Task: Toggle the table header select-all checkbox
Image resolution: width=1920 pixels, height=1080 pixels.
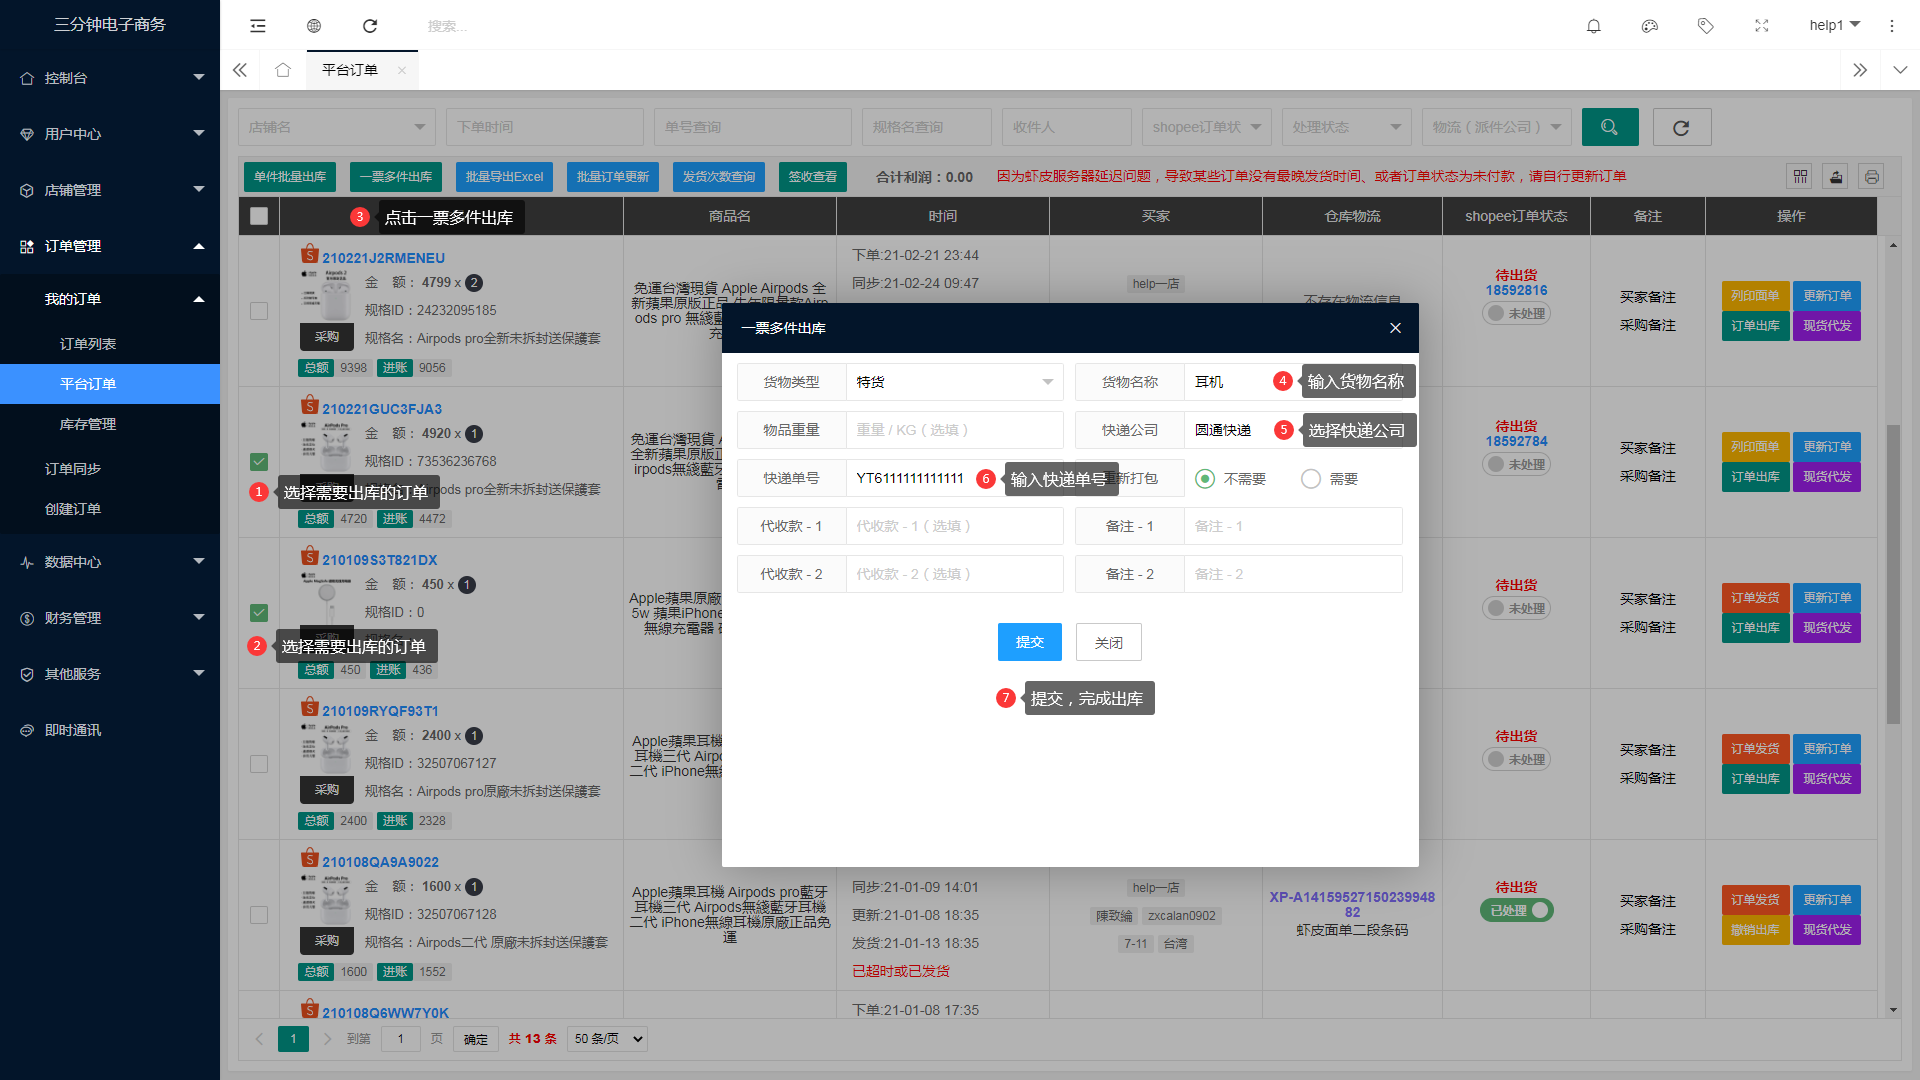Action: coord(259,216)
